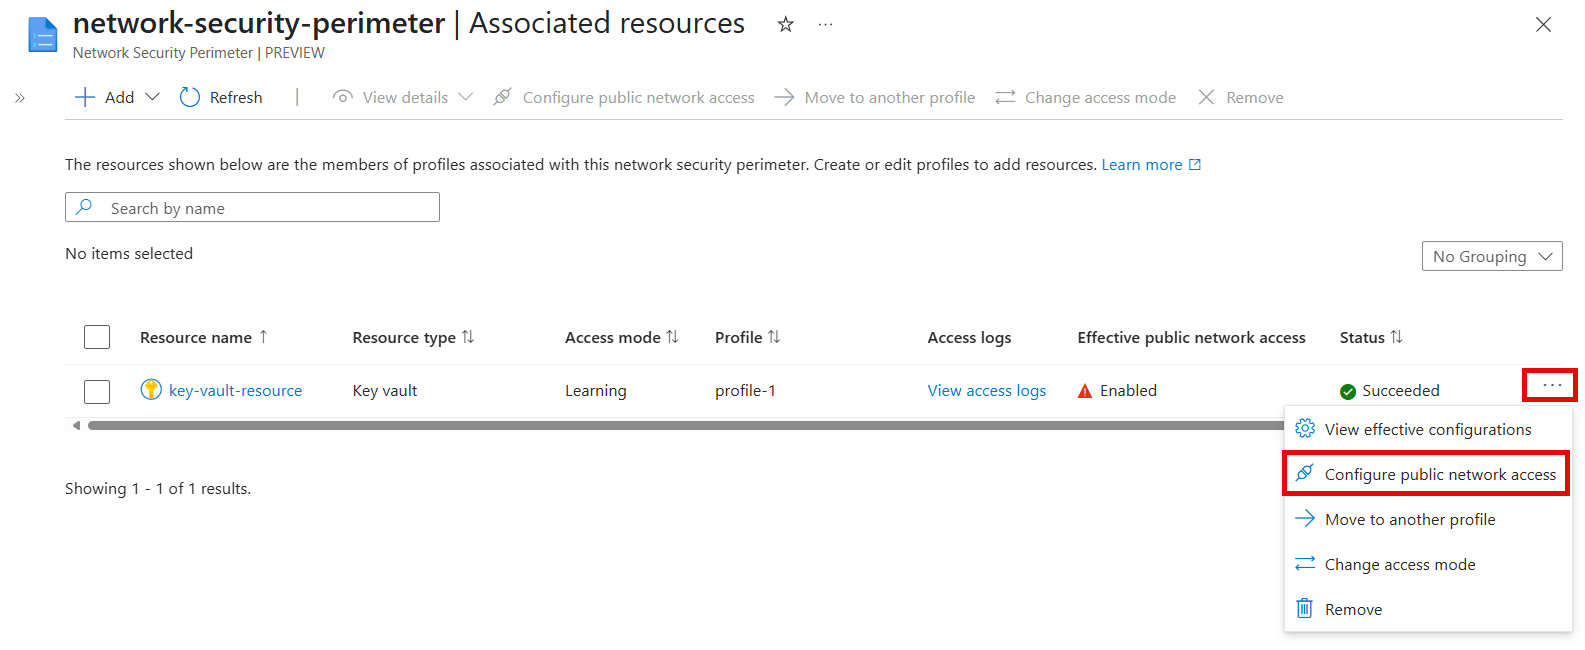Check the key-vault-resource row checkbox

[x=97, y=391]
